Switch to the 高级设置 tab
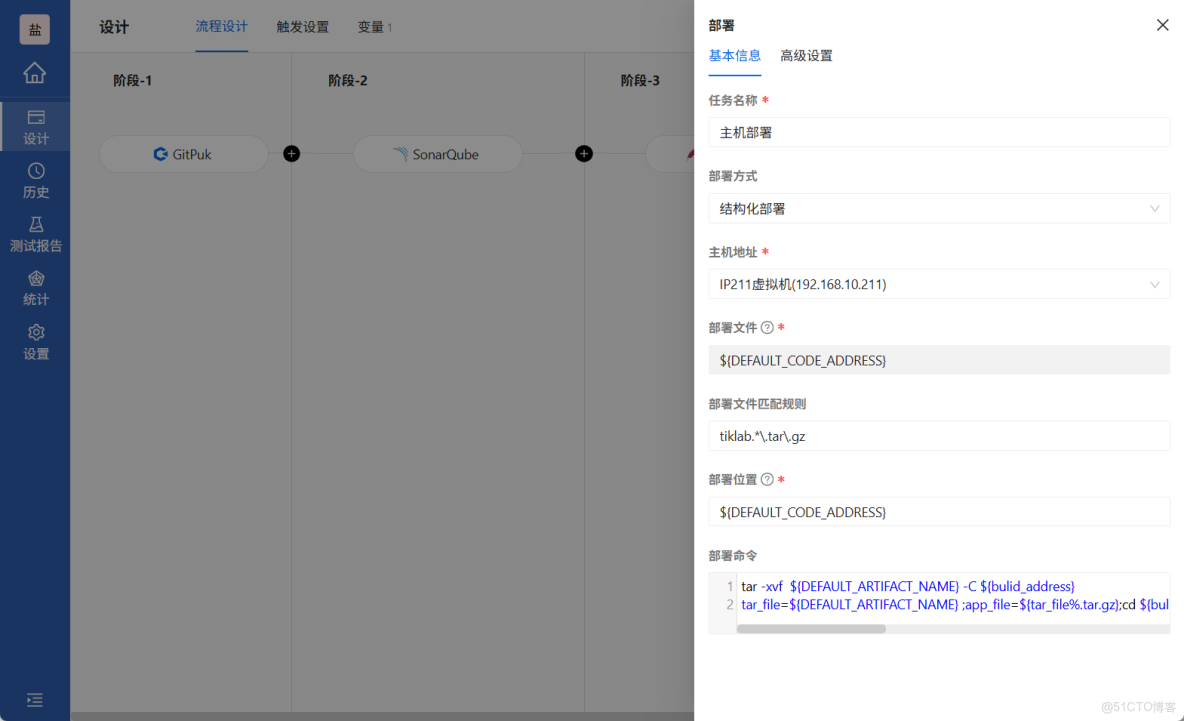The height and width of the screenshot is (721, 1184). pyautogui.click(x=806, y=56)
